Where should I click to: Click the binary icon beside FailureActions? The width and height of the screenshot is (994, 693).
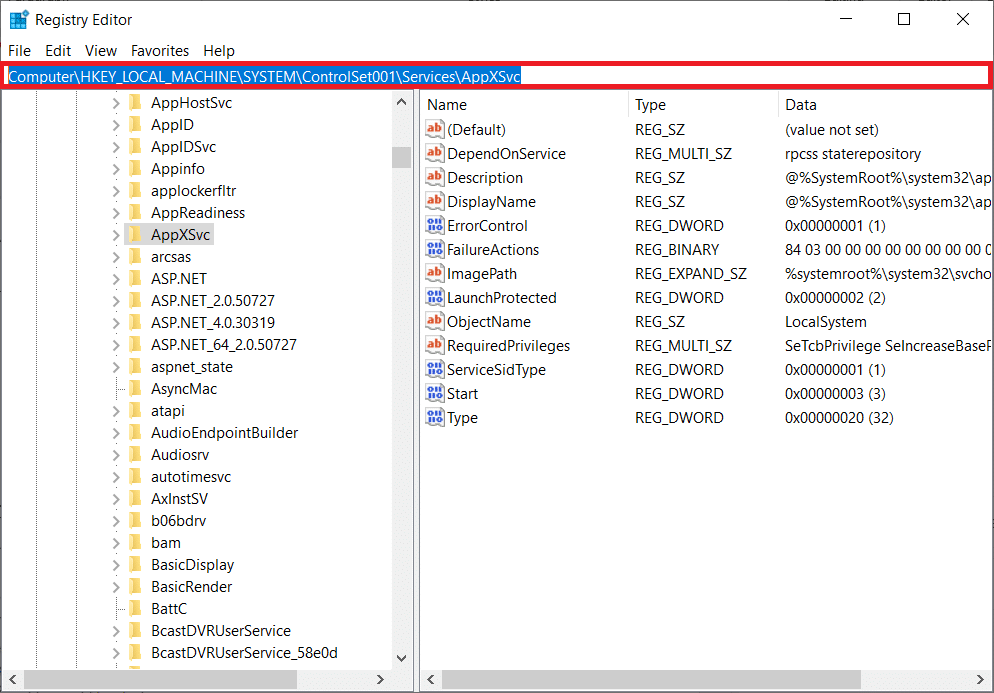click(434, 250)
